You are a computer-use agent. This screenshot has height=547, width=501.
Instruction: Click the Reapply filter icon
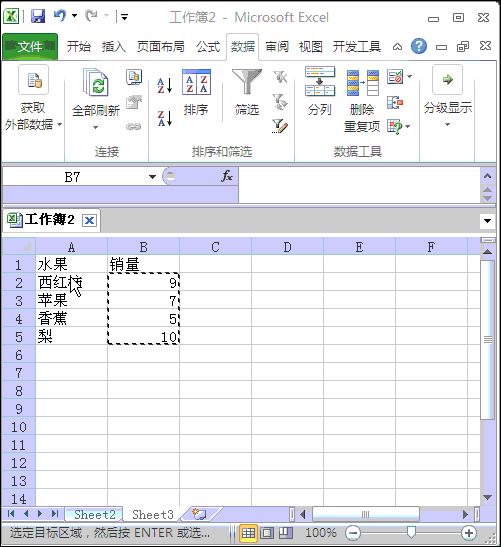click(x=280, y=102)
